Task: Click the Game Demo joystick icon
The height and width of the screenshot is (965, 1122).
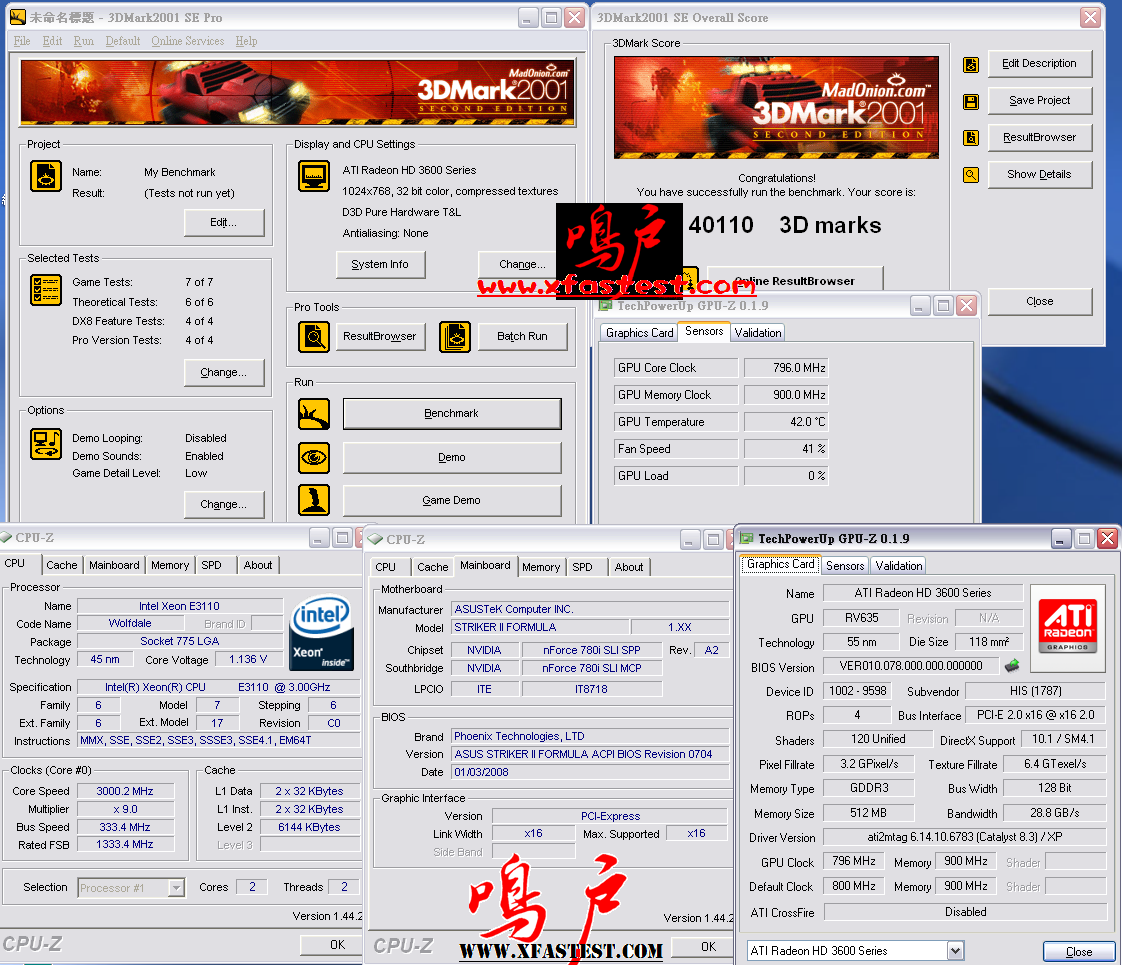Action: coord(313,500)
